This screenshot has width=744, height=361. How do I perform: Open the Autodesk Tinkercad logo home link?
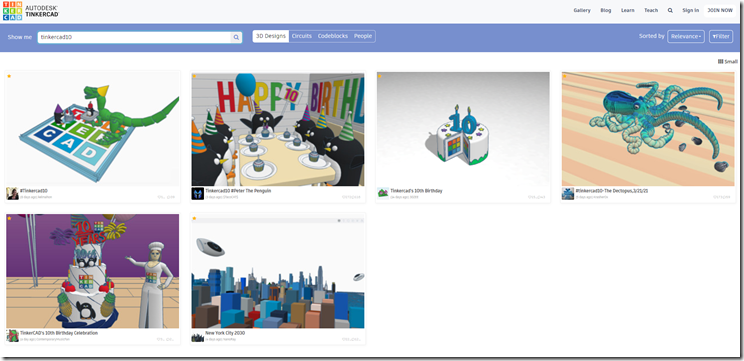click(31, 10)
